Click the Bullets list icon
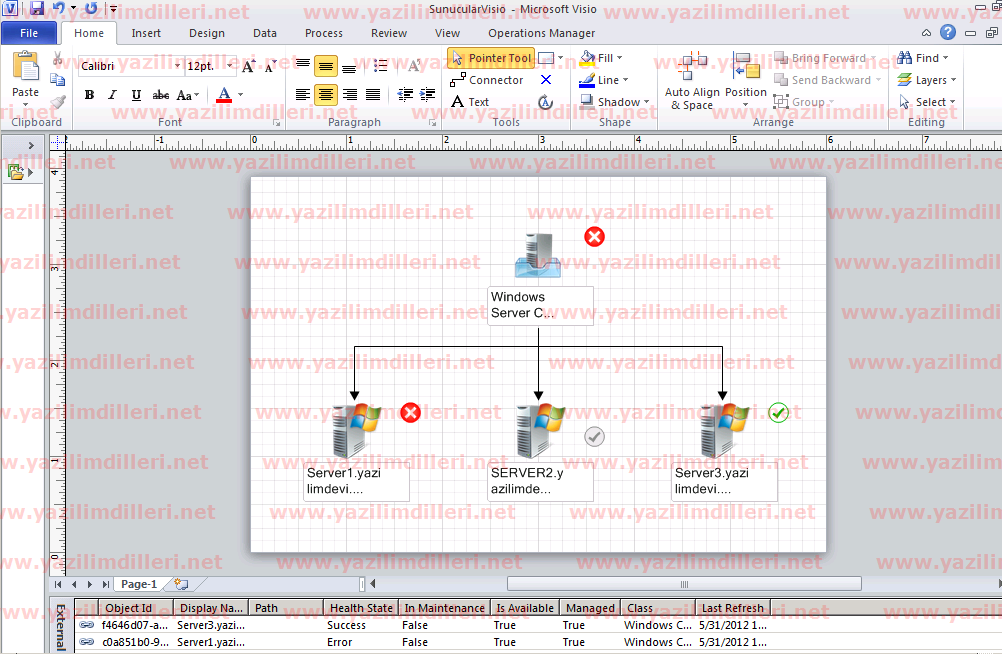The image size is (1002, 654). [x=381, y=67]
